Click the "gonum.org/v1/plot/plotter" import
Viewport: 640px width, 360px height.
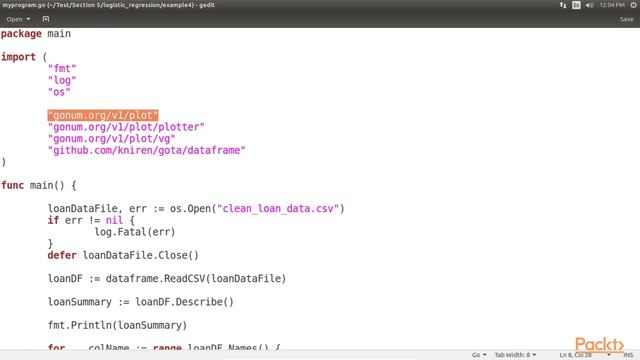coord(126,127)
